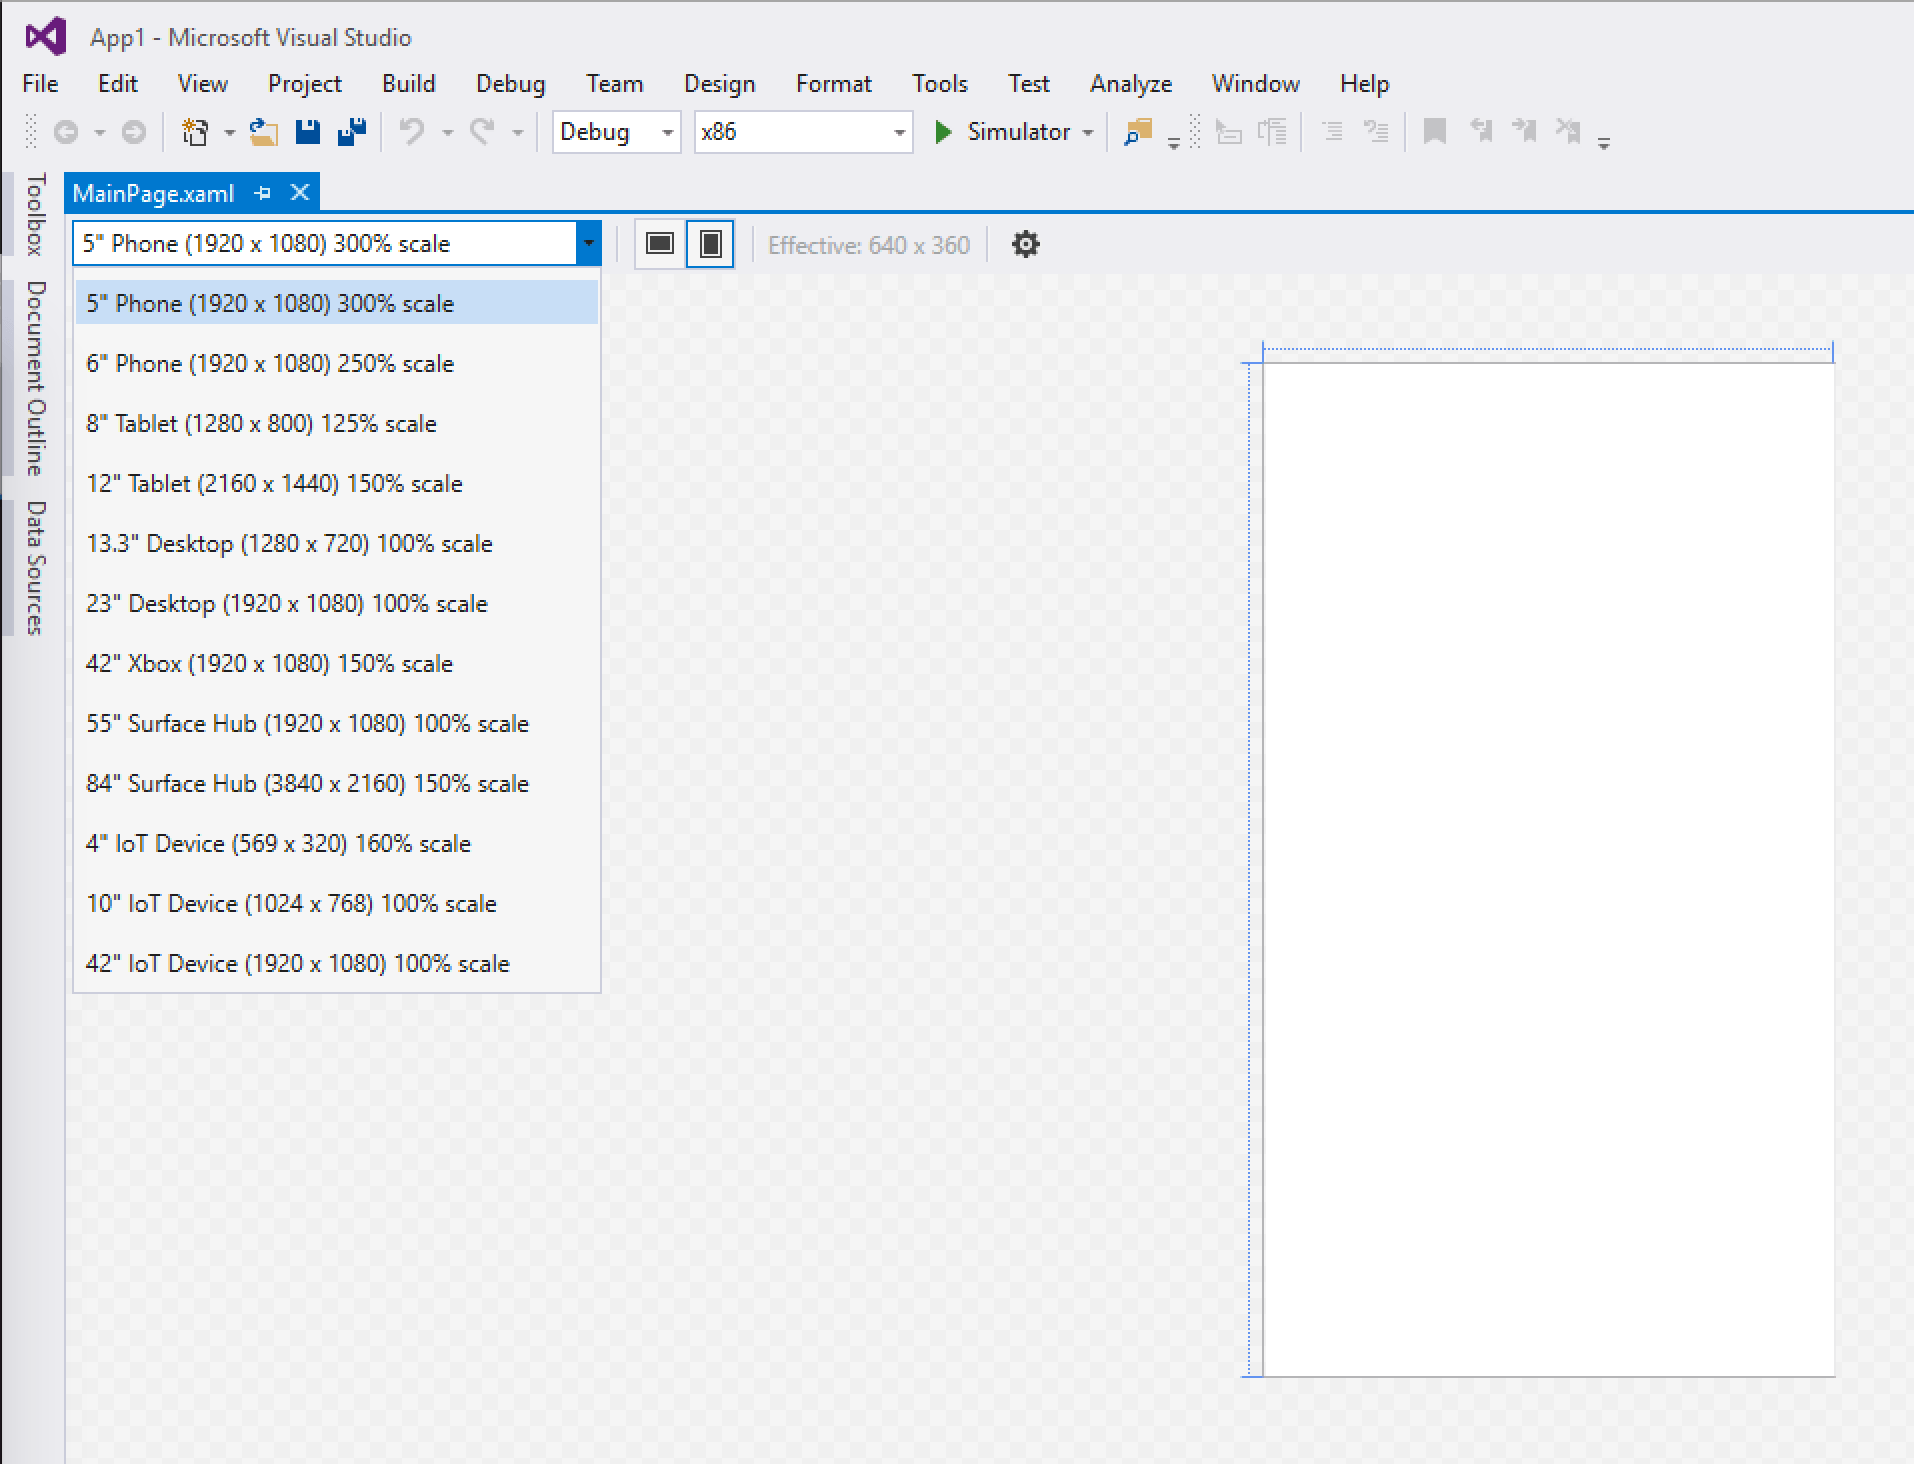
Task: Open the designer settings gear
Action: coord(1026,243)
